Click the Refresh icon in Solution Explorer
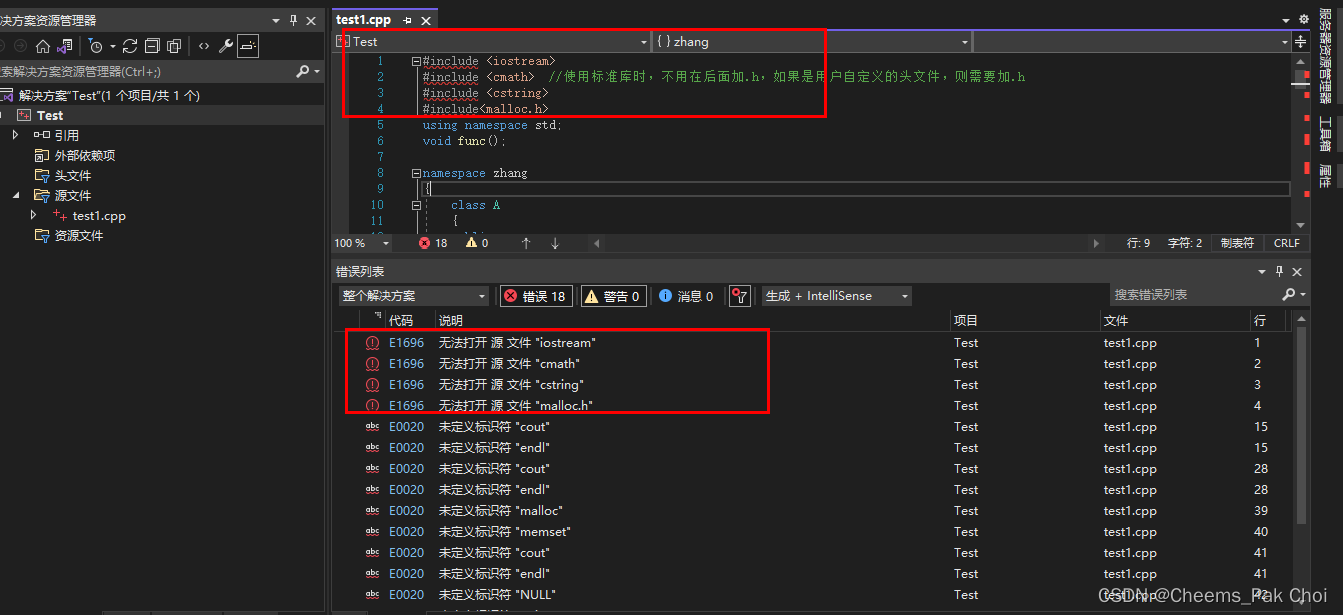1343x615 pixels. [130, 45]
